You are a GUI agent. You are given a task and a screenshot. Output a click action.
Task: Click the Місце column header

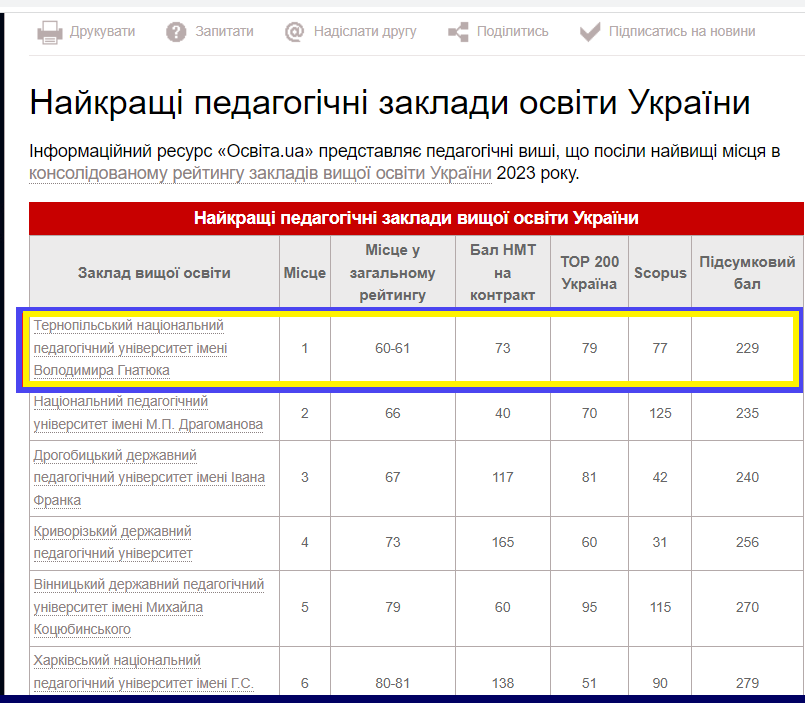tap(304, 273)
